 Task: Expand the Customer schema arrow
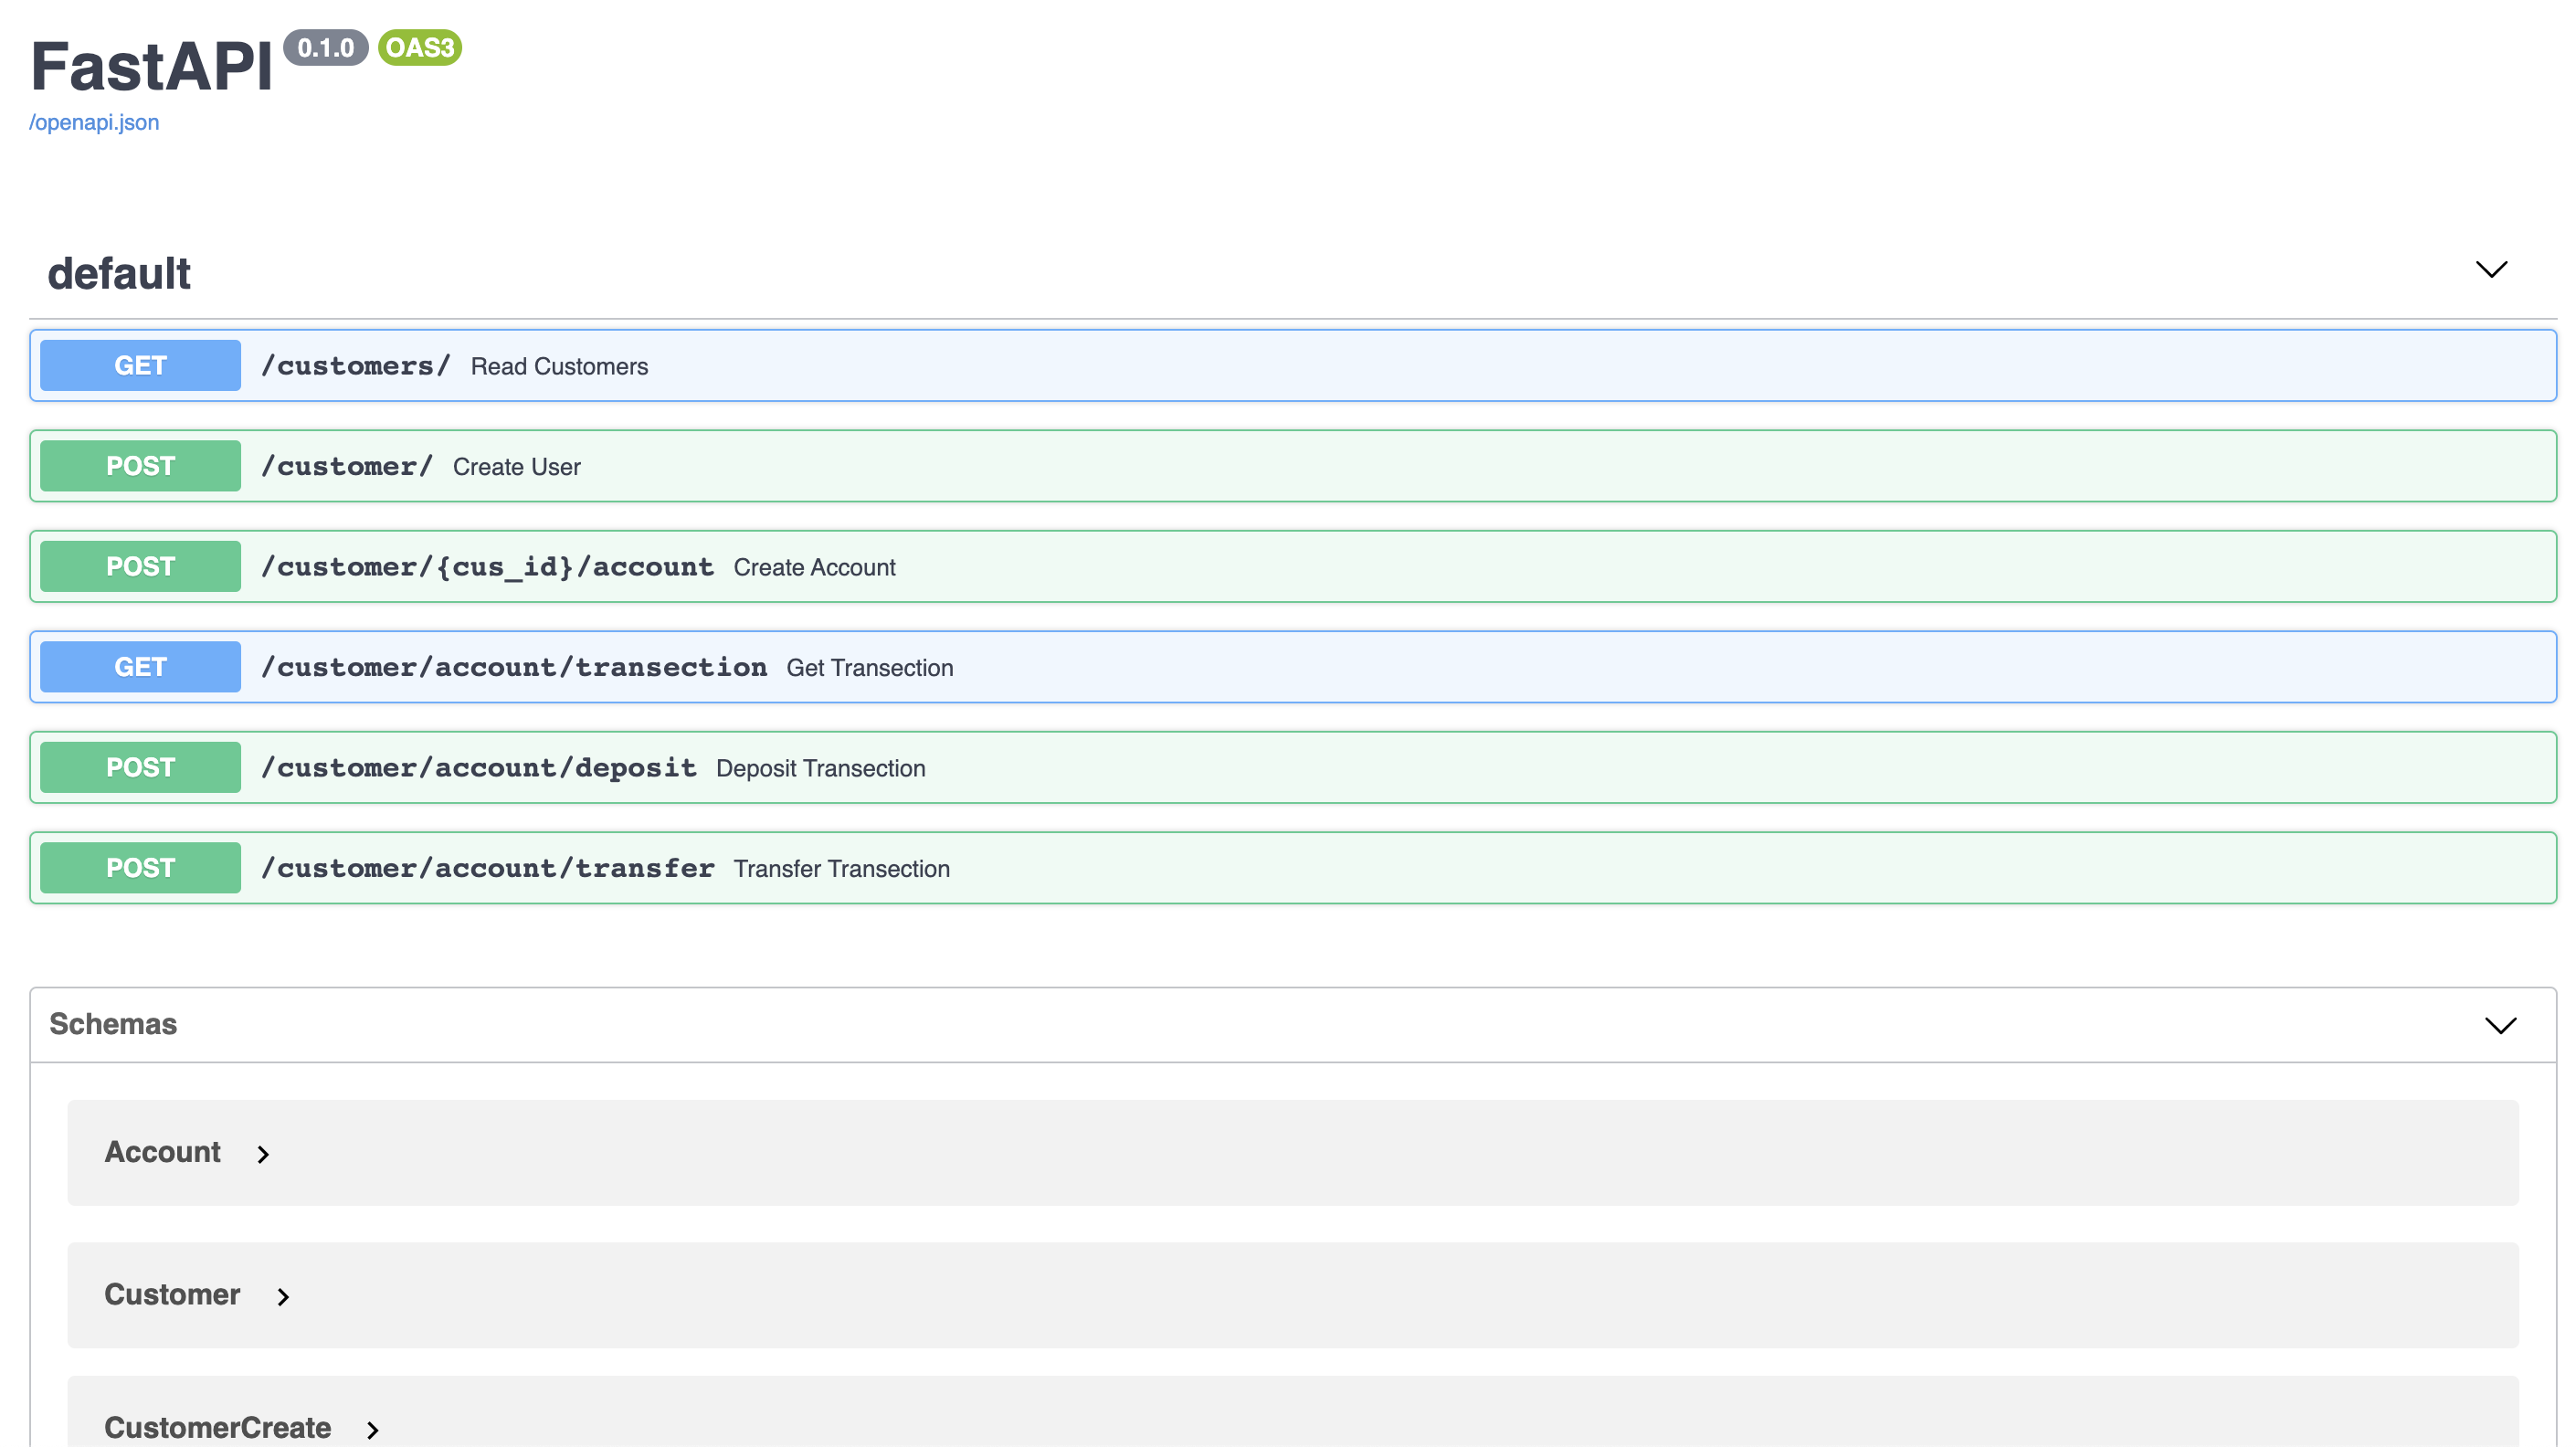[x=283, y=1296]
